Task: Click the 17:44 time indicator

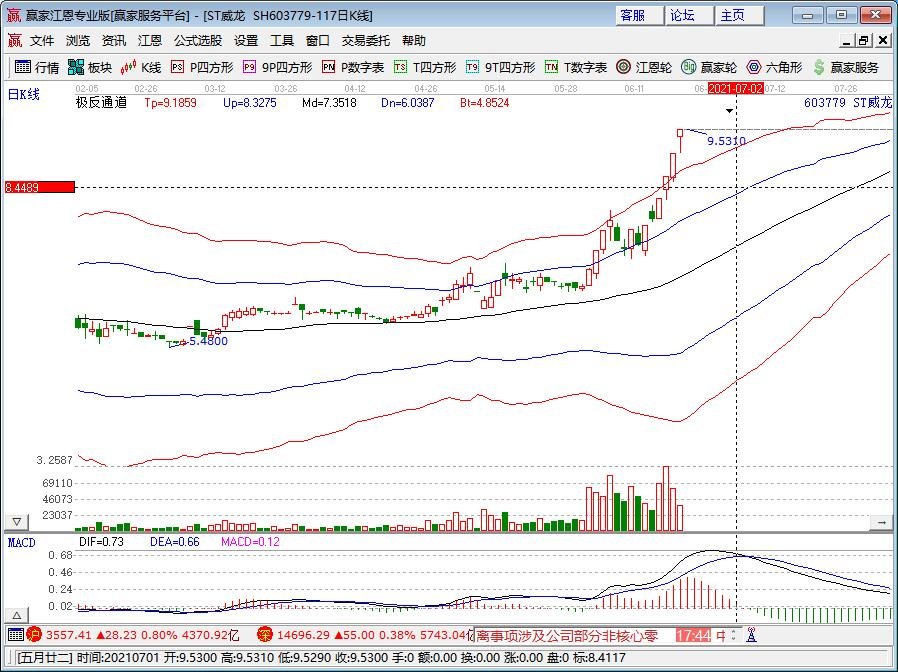Action: coord(693,635)
